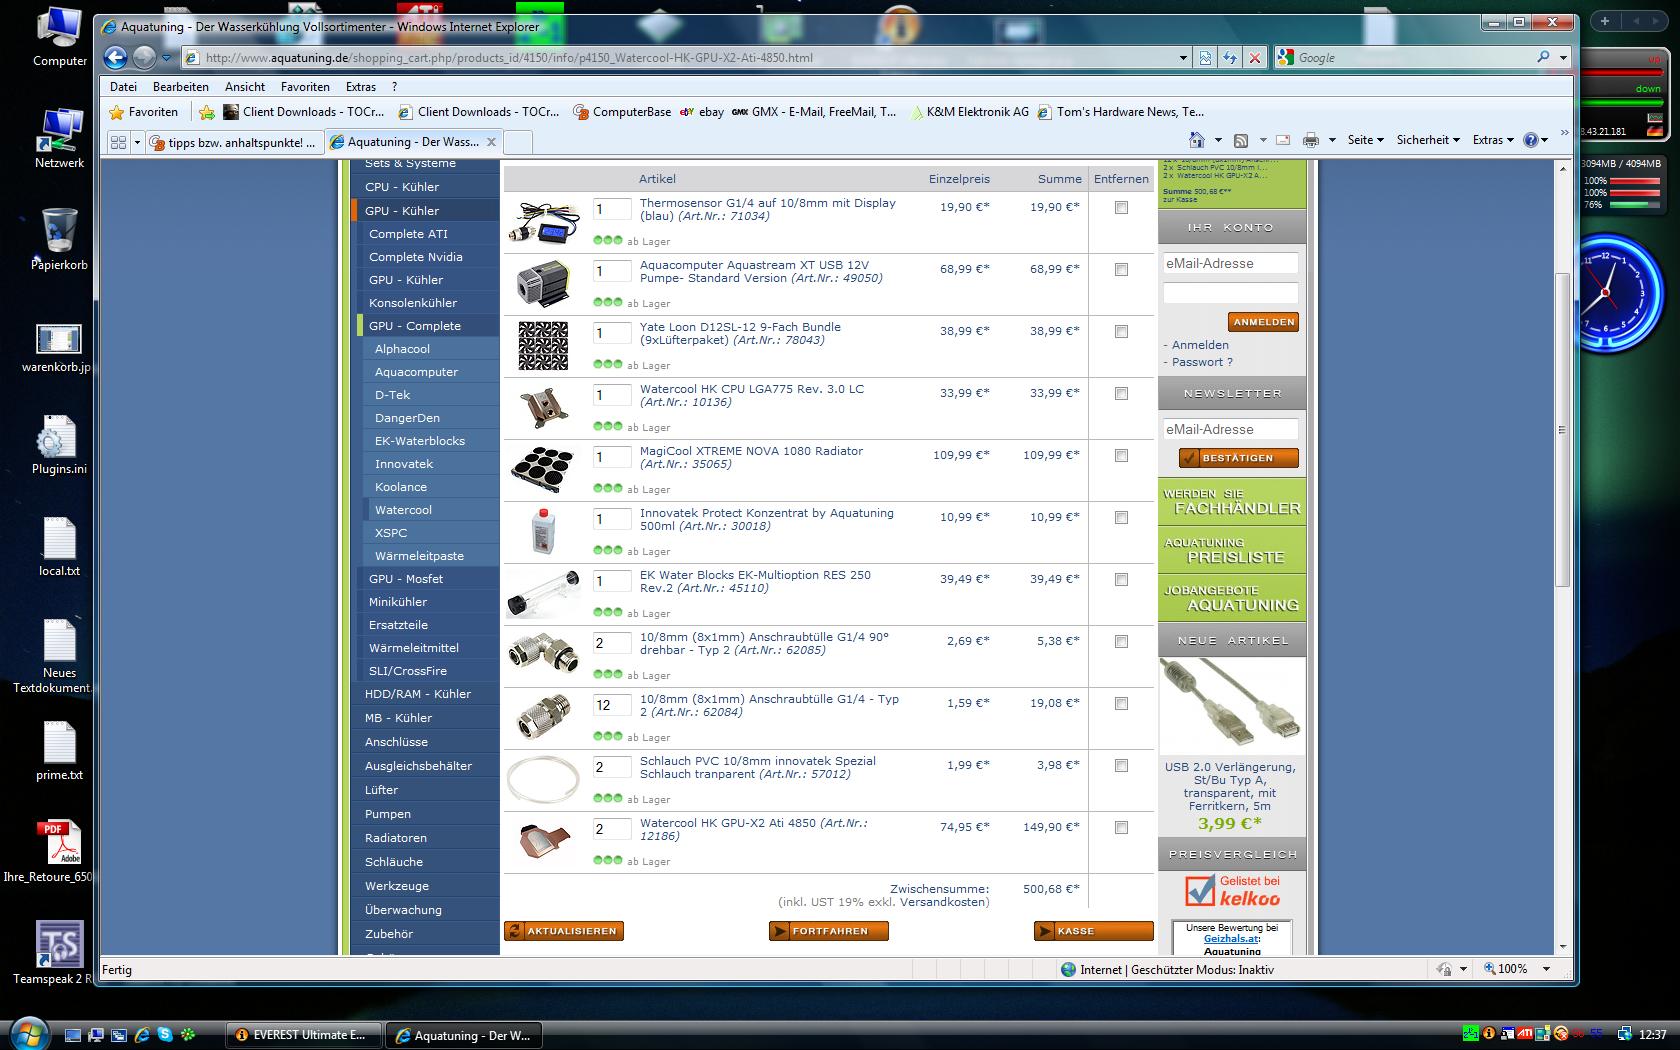
Task: Open the Favoriten menu in menu bar
Action: tap(305, 87)
